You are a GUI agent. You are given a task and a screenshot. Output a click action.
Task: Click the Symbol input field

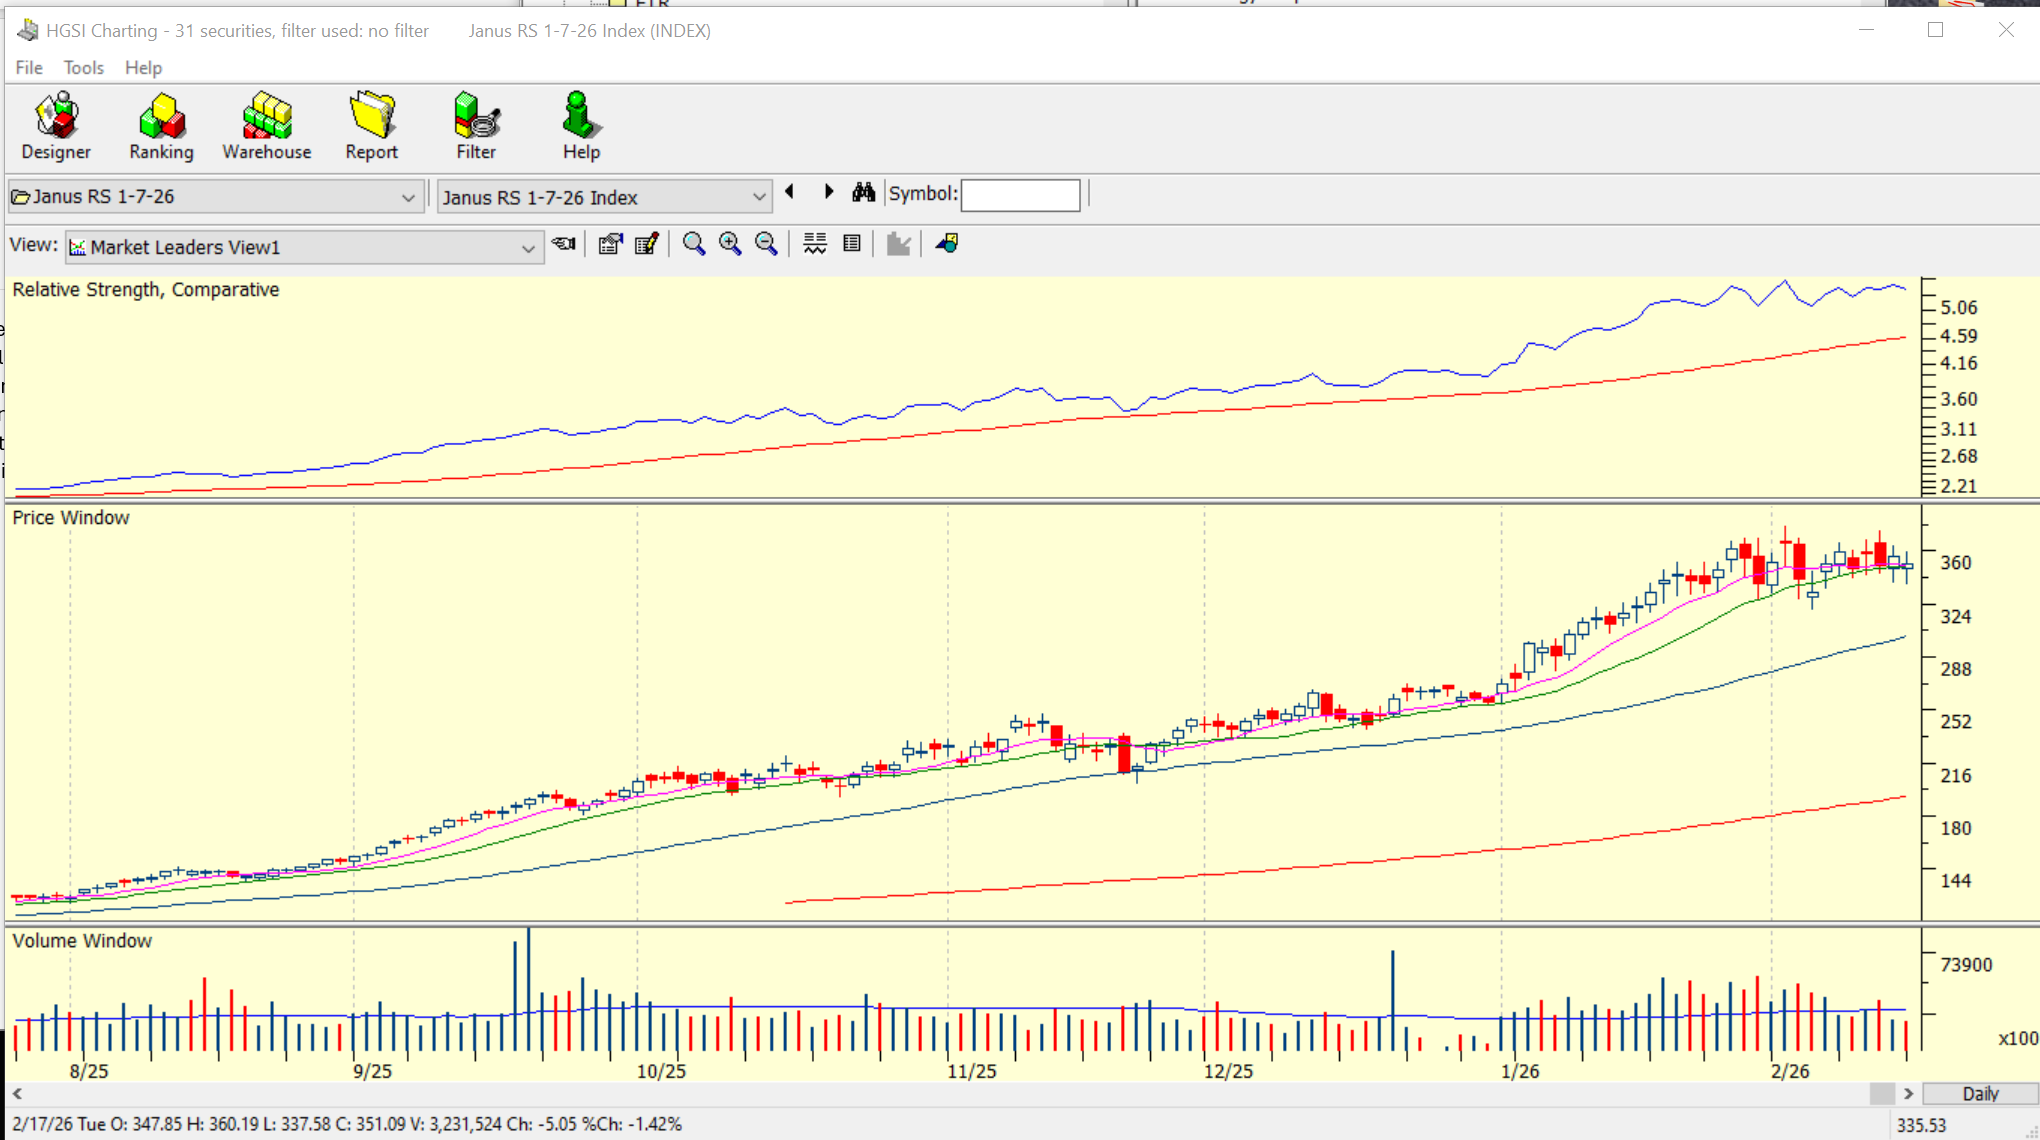coord(1020,194)
